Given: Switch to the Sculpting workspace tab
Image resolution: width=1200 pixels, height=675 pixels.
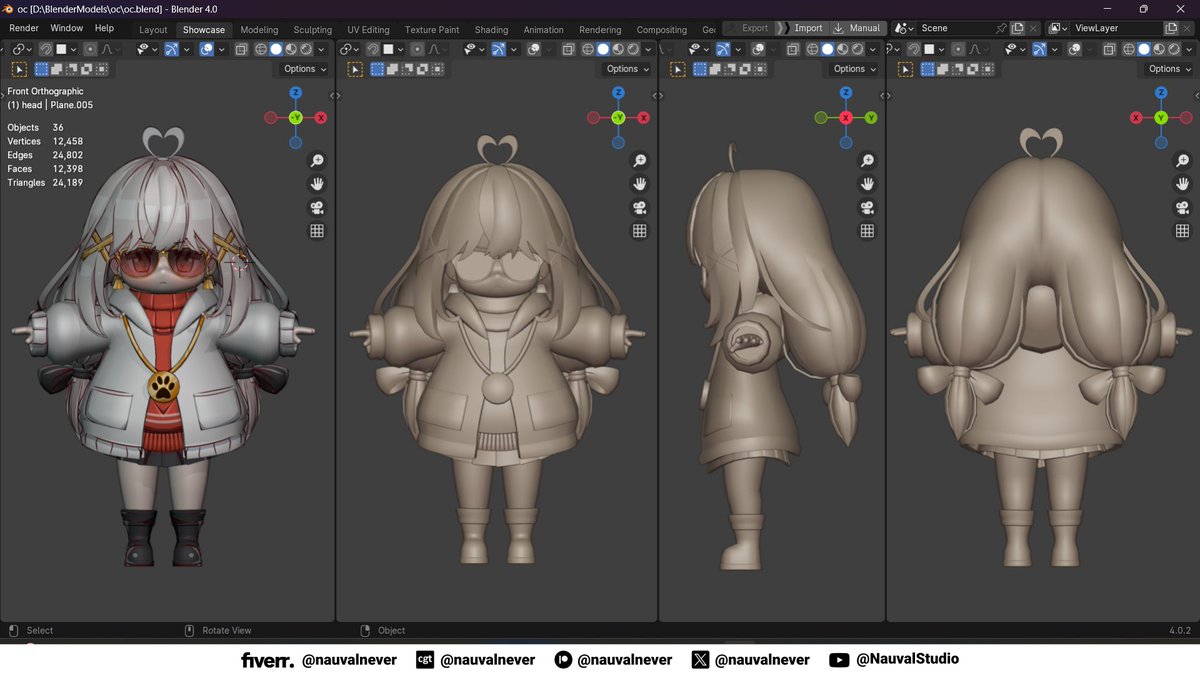Looking at the screenshot, I should 312,30.
